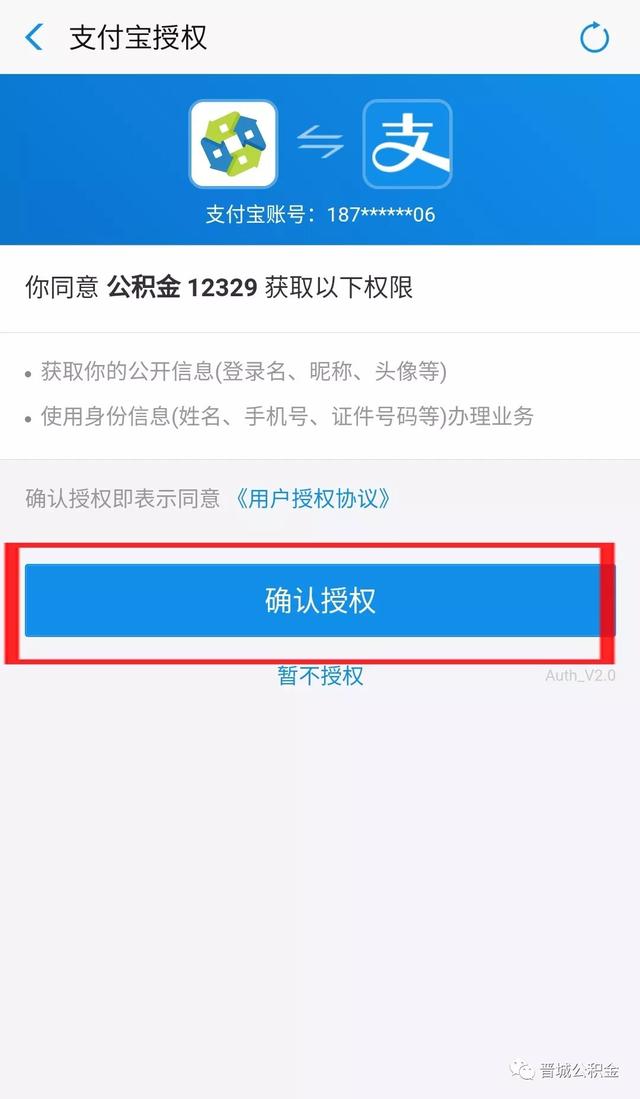The image size is (640, 1099).
Task: Select the 使用身份信息 permission line
Action: tap(287, 416)
